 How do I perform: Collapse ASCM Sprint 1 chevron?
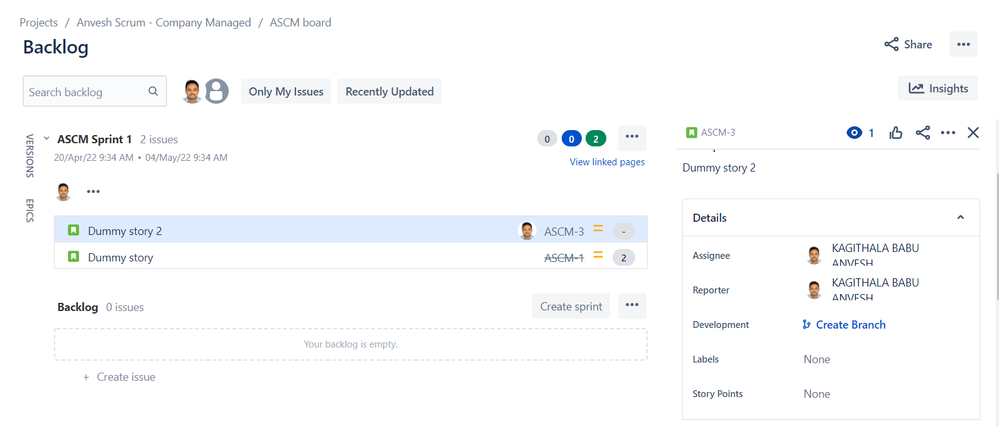click(47, 138)
